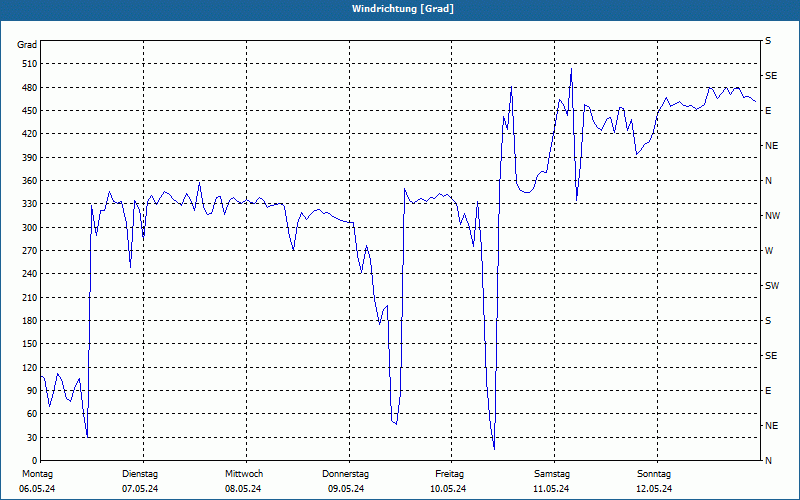
Task: Pick the "300" y-axis value
Action: tap(30, 228)
